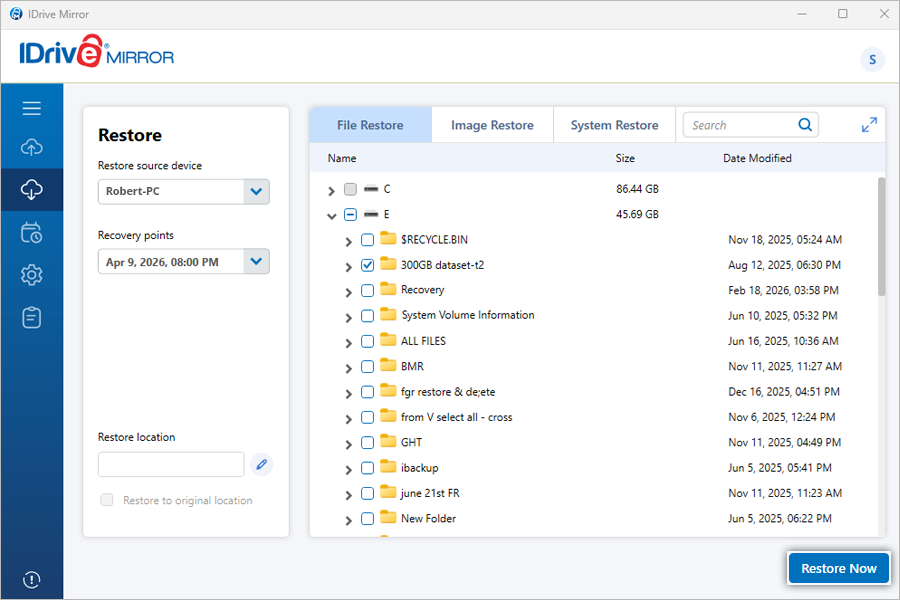The image size is (900, 600).
Task: Open the Restore source device dropdown
Action: [256, 192]
